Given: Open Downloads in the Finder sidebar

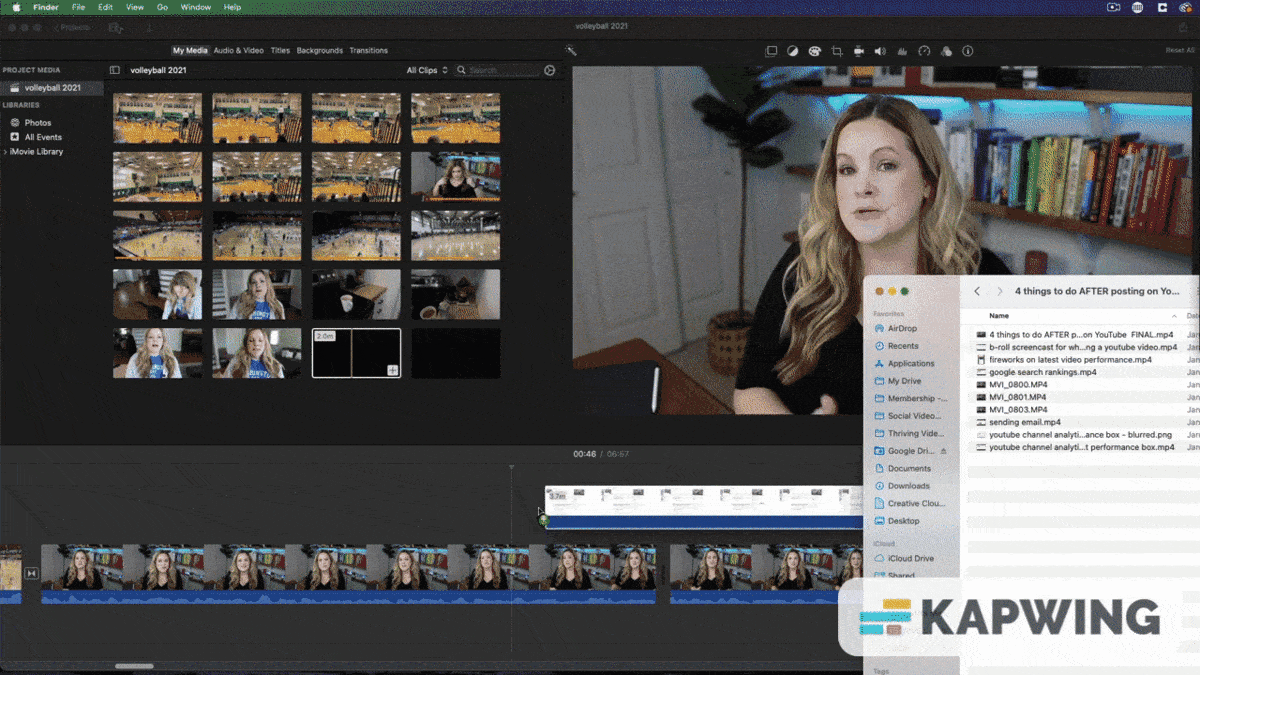Looking at the screenshot, I should pyautogui.click(x=908, y=486).
